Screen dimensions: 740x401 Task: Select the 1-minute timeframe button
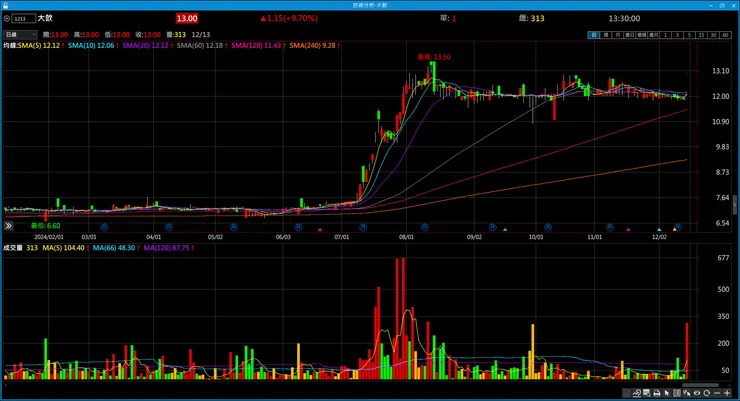tap(665, 35)
